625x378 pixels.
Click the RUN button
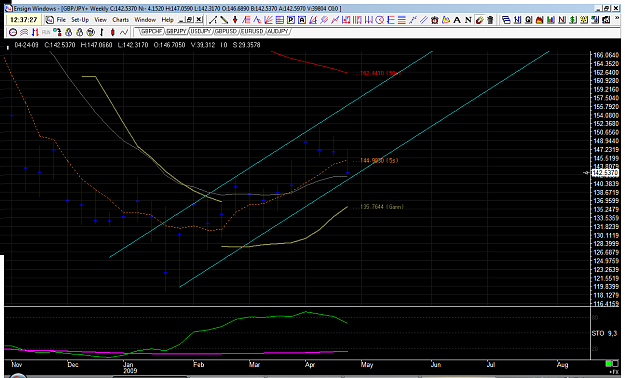tap(46, 32)
